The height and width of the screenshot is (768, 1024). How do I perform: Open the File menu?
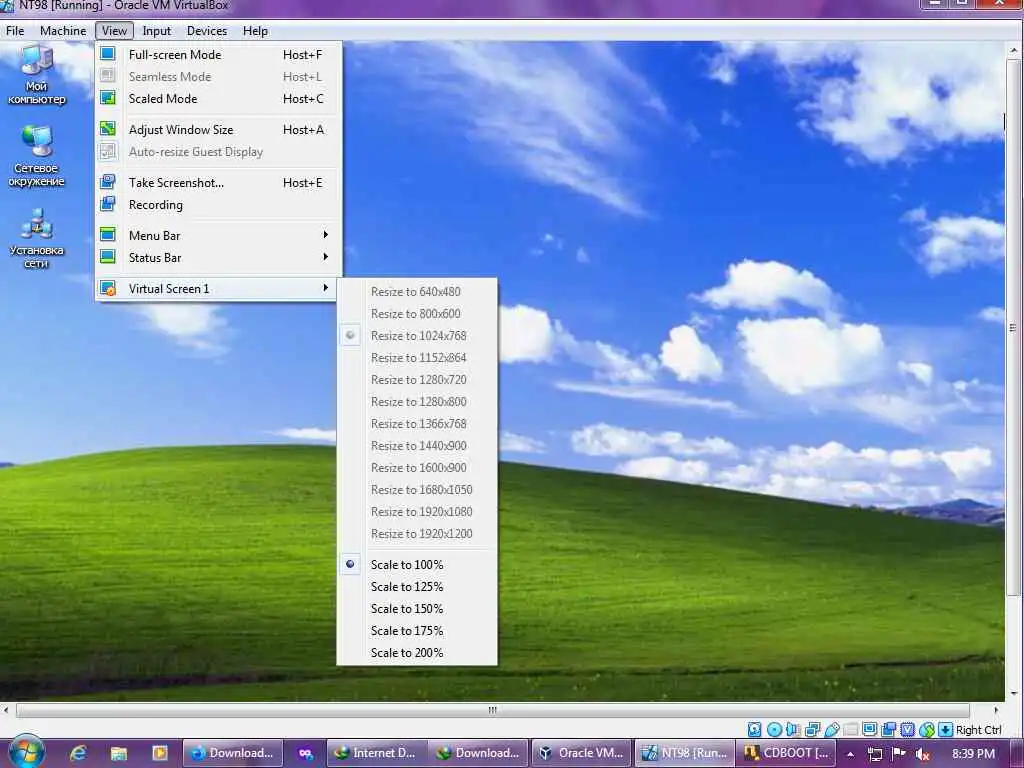pos(14,31)
